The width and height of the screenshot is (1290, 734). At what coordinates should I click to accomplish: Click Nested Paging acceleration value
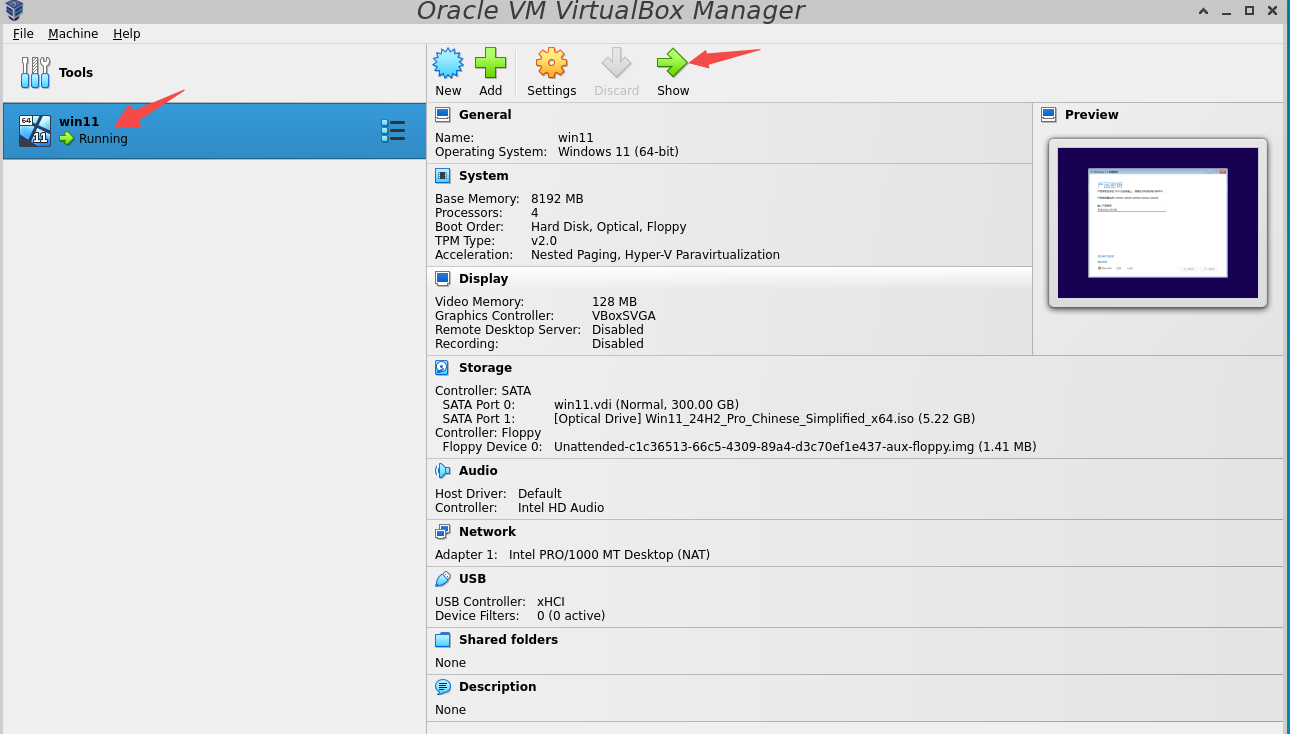655,255
